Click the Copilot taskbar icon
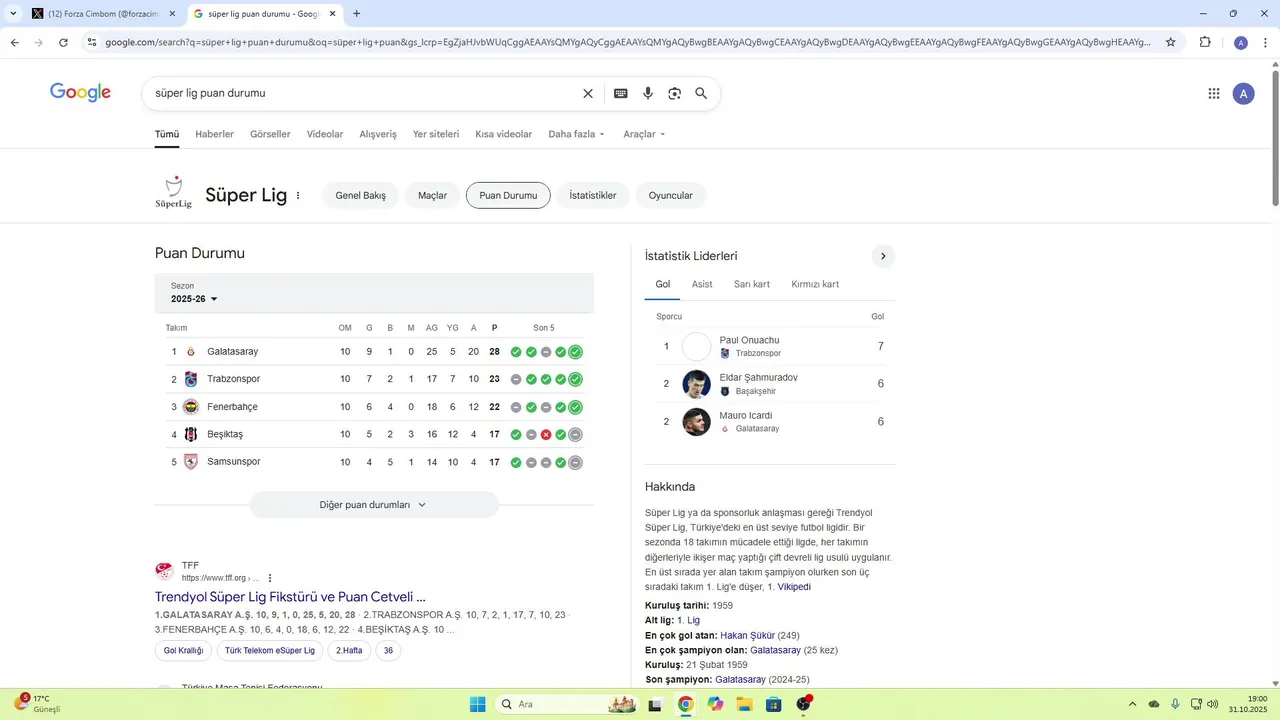1280x720 pixels. (x=715, y=704)
